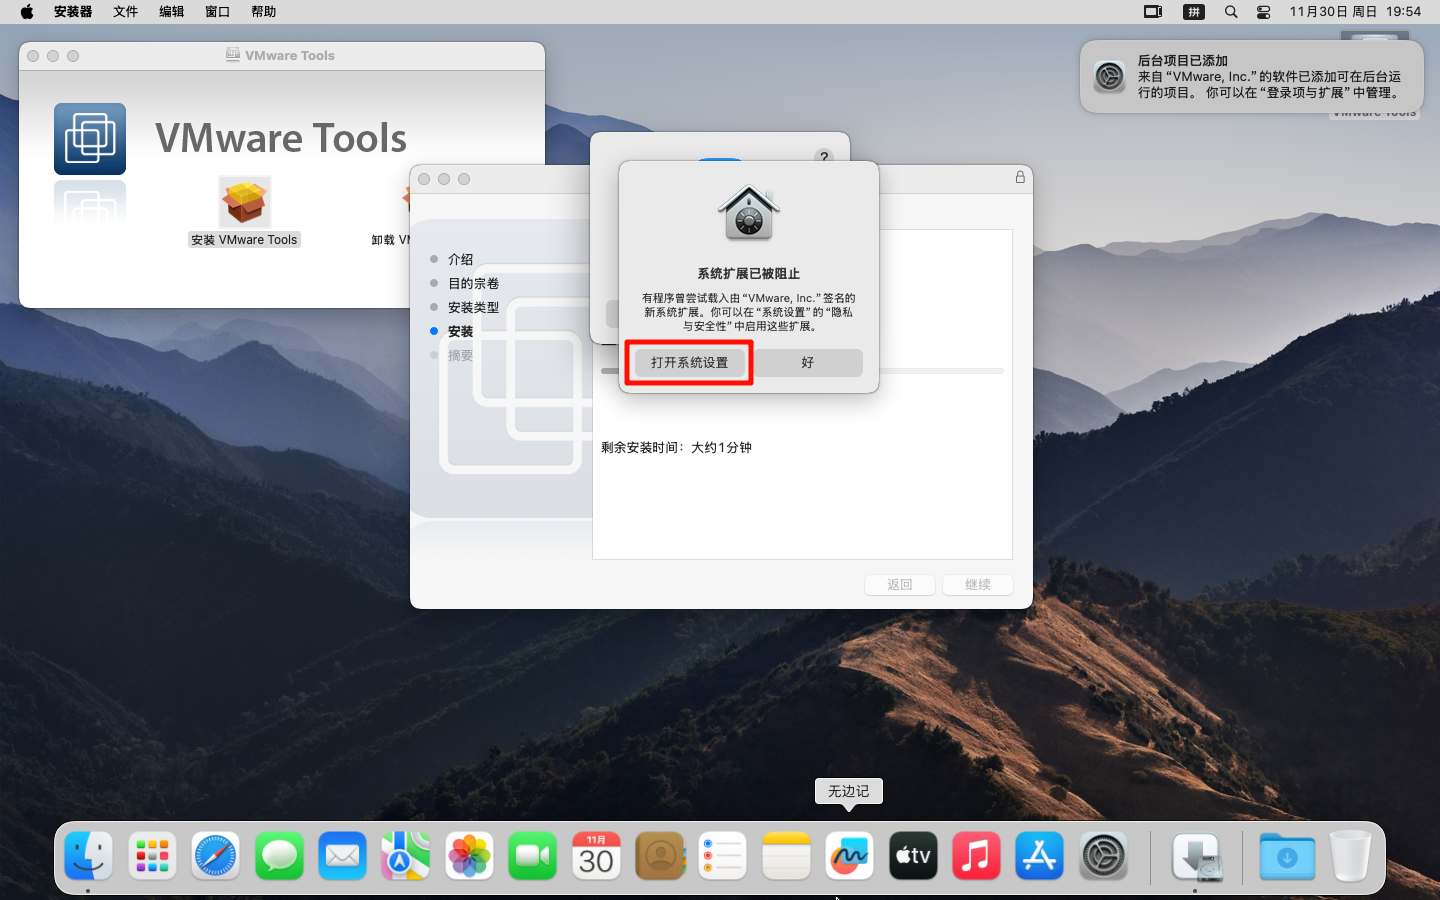1440x900 pixels.
Task: Select the 目的宗卷 step in installer sidebar
Action: tap(473, 283)
